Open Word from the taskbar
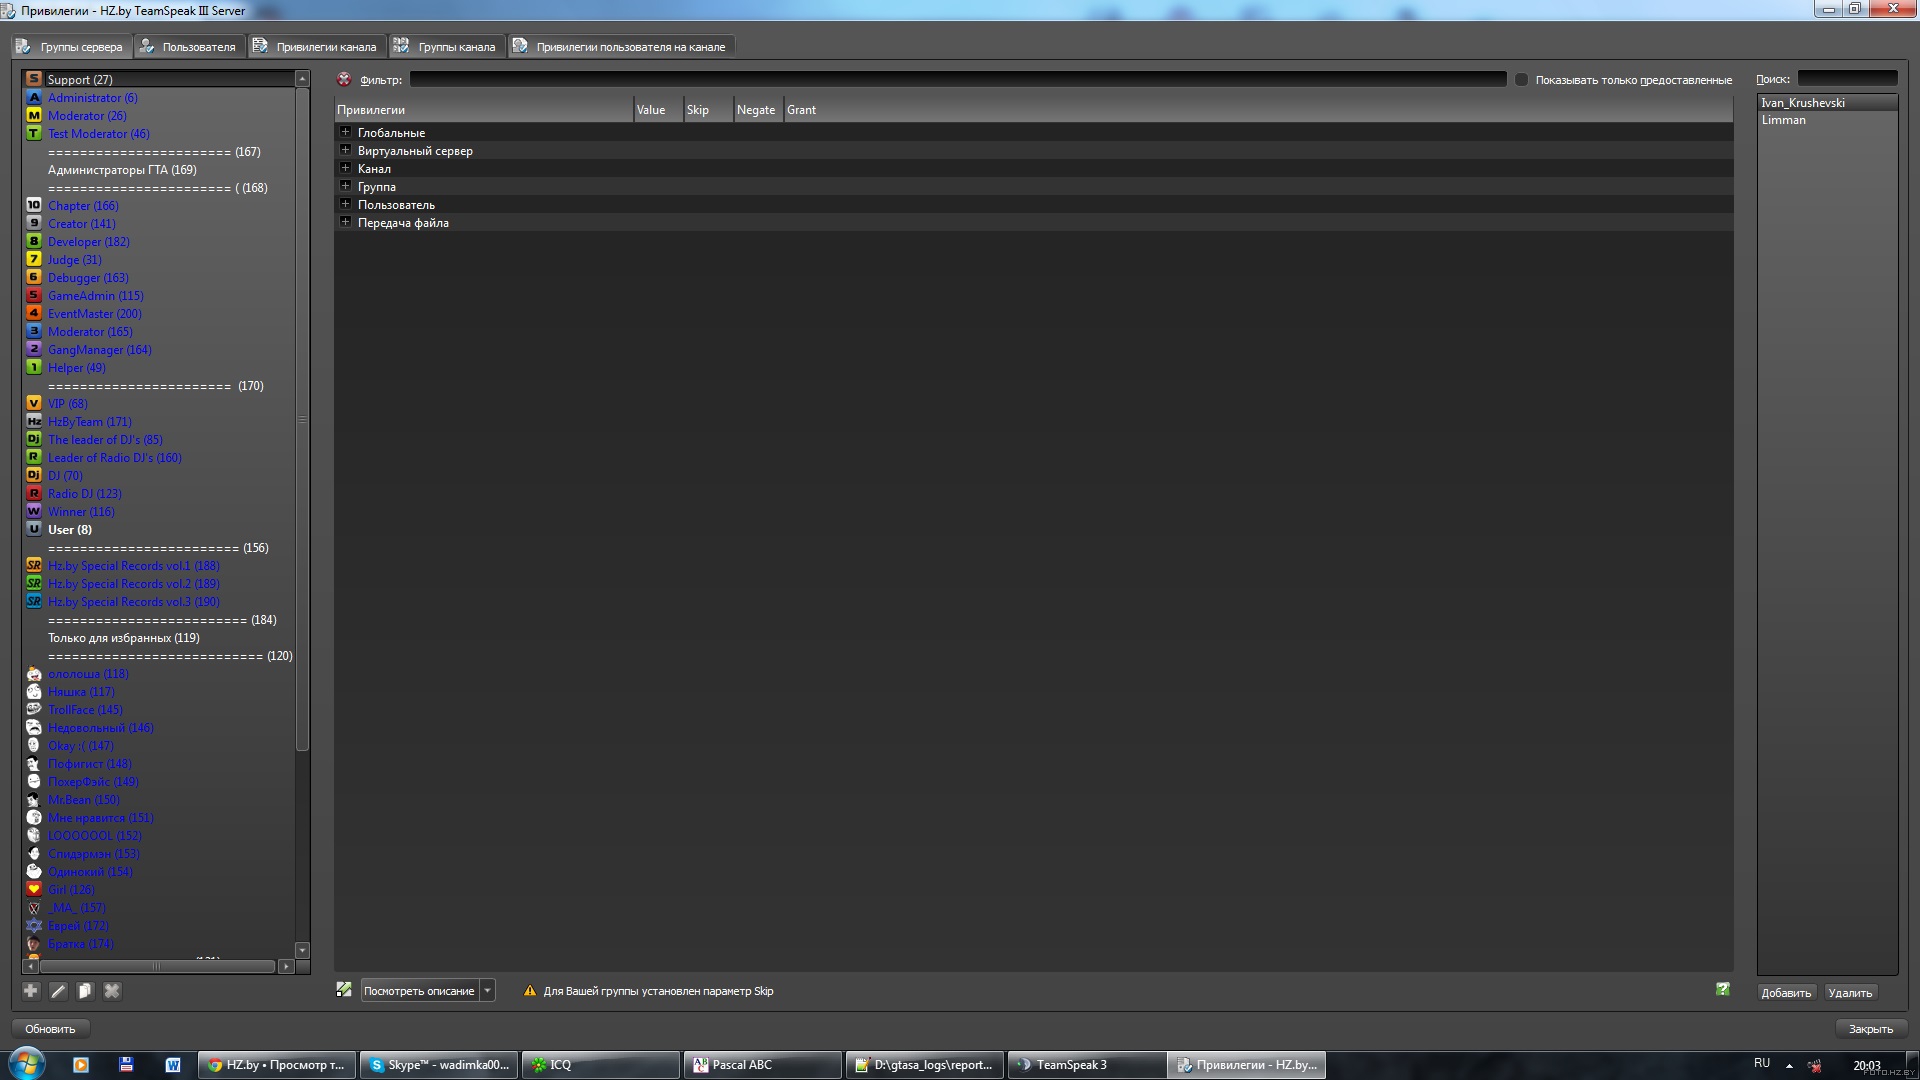The image size is (1920, 1080). tap(173, 1065)
